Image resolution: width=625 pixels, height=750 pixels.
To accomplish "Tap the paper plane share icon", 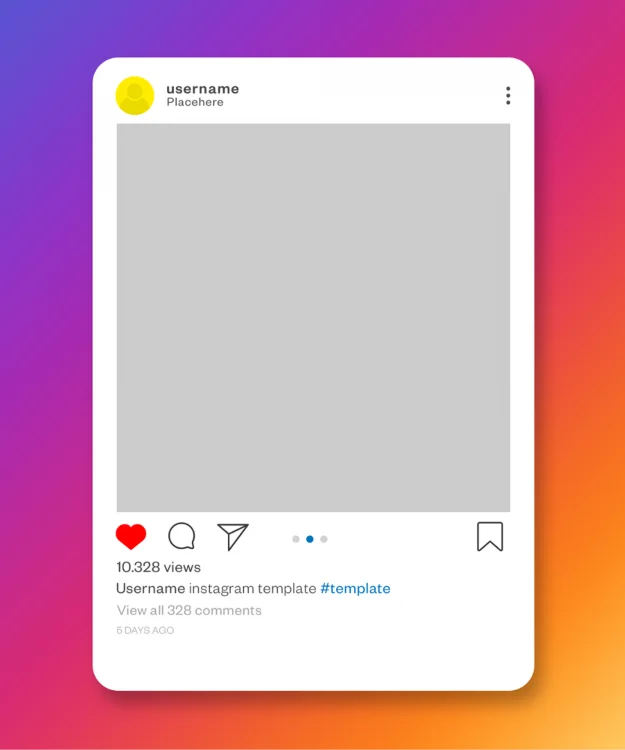I will (x=233, y=536).
